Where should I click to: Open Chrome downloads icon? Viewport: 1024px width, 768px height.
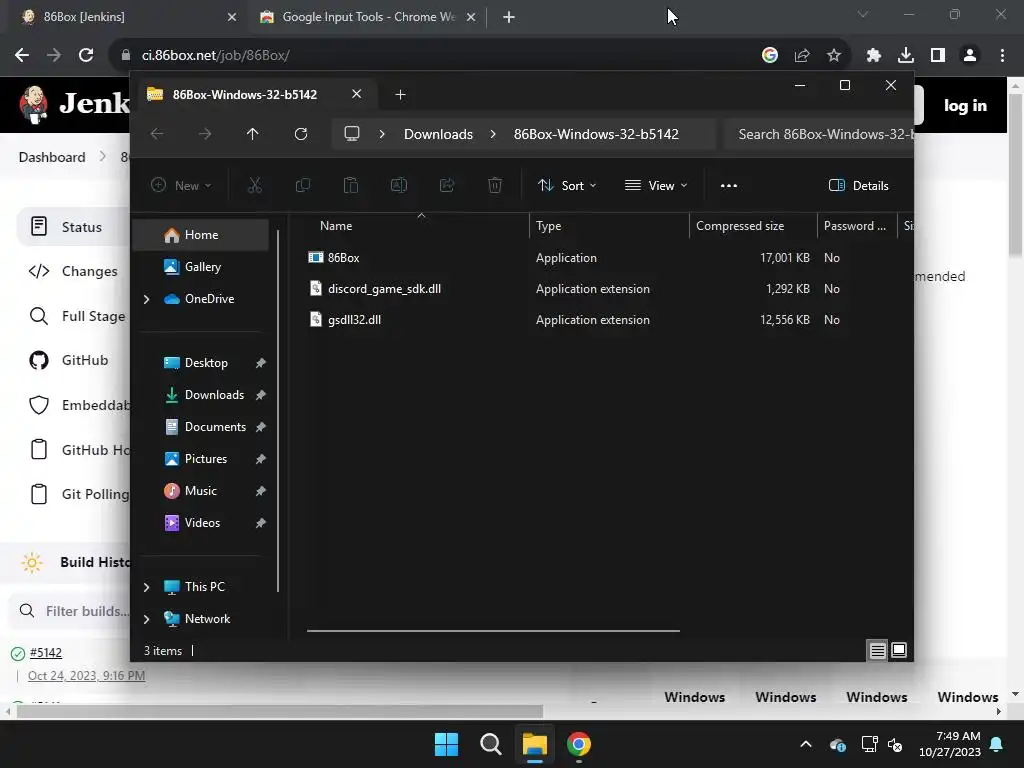click(906, 55)
